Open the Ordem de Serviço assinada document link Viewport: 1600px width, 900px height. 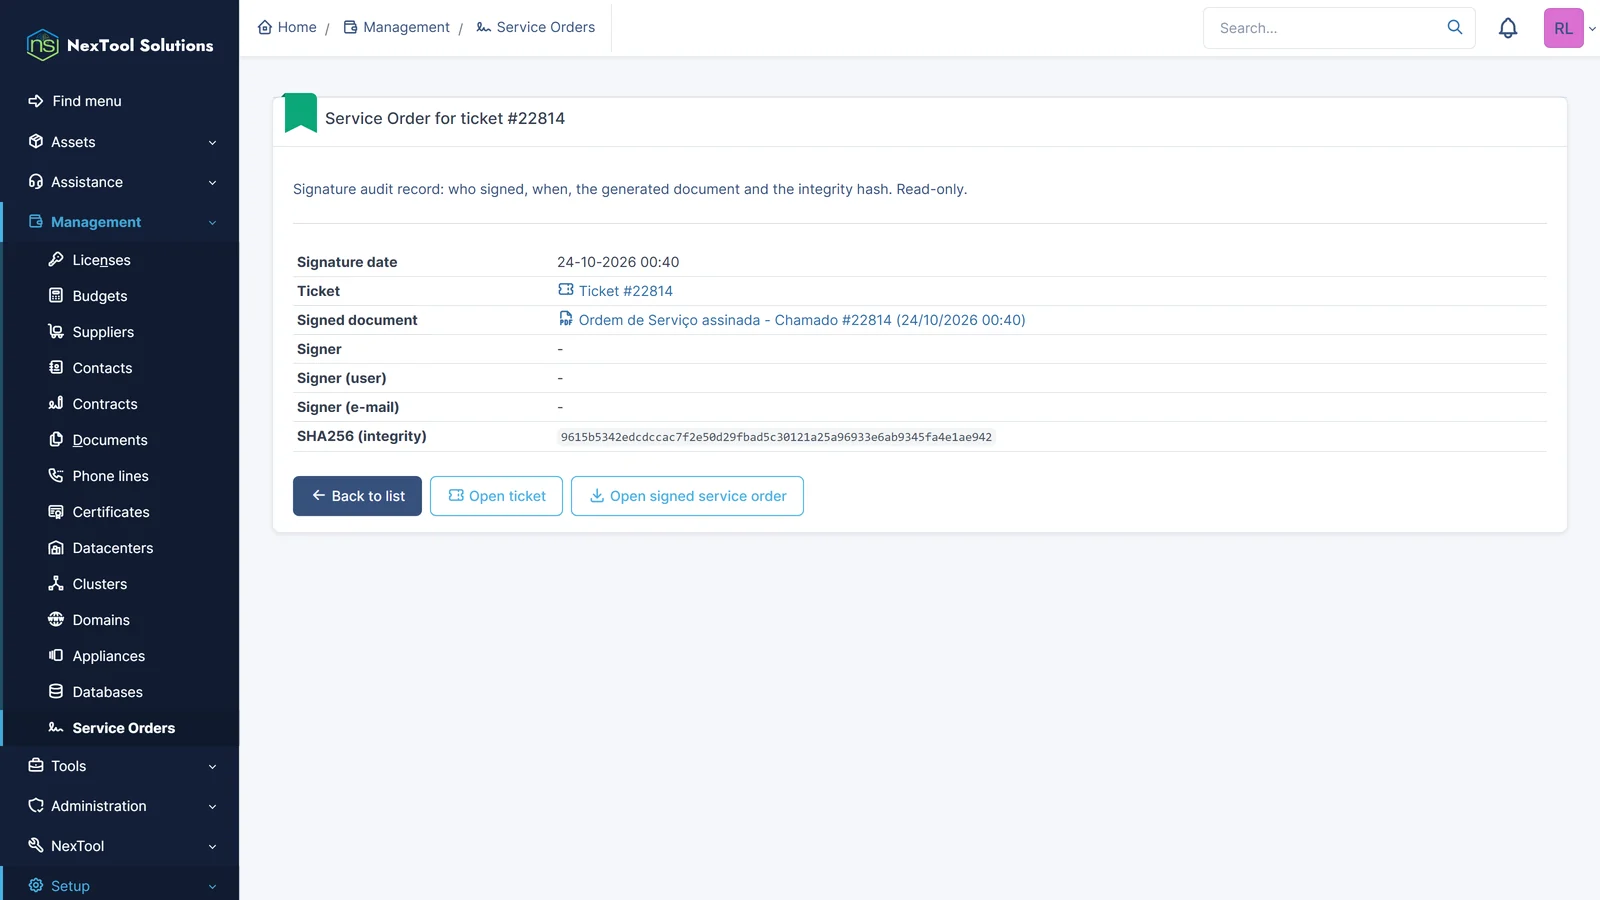click(x=791, y=320)
